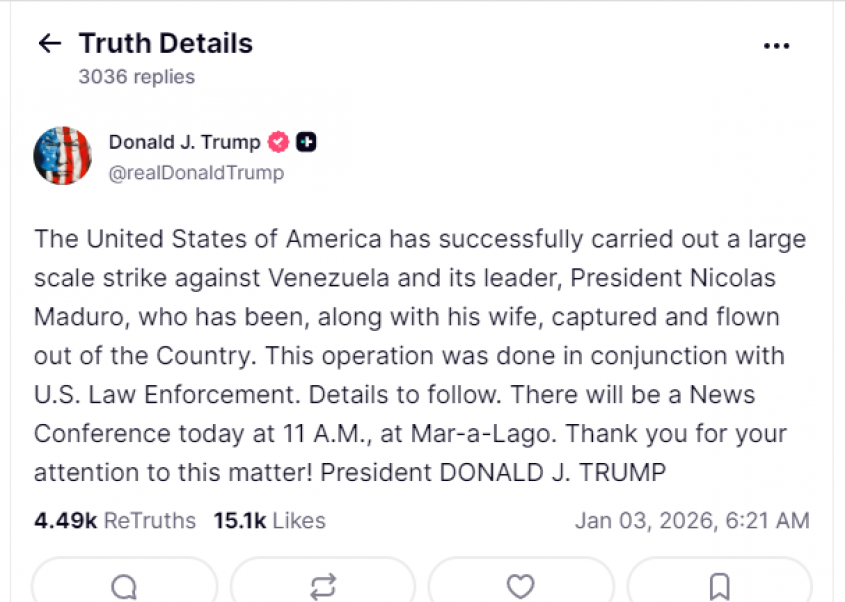Click the Jan 03, 2026 timestamp
845x602 pixels.
tap(691, 521)
